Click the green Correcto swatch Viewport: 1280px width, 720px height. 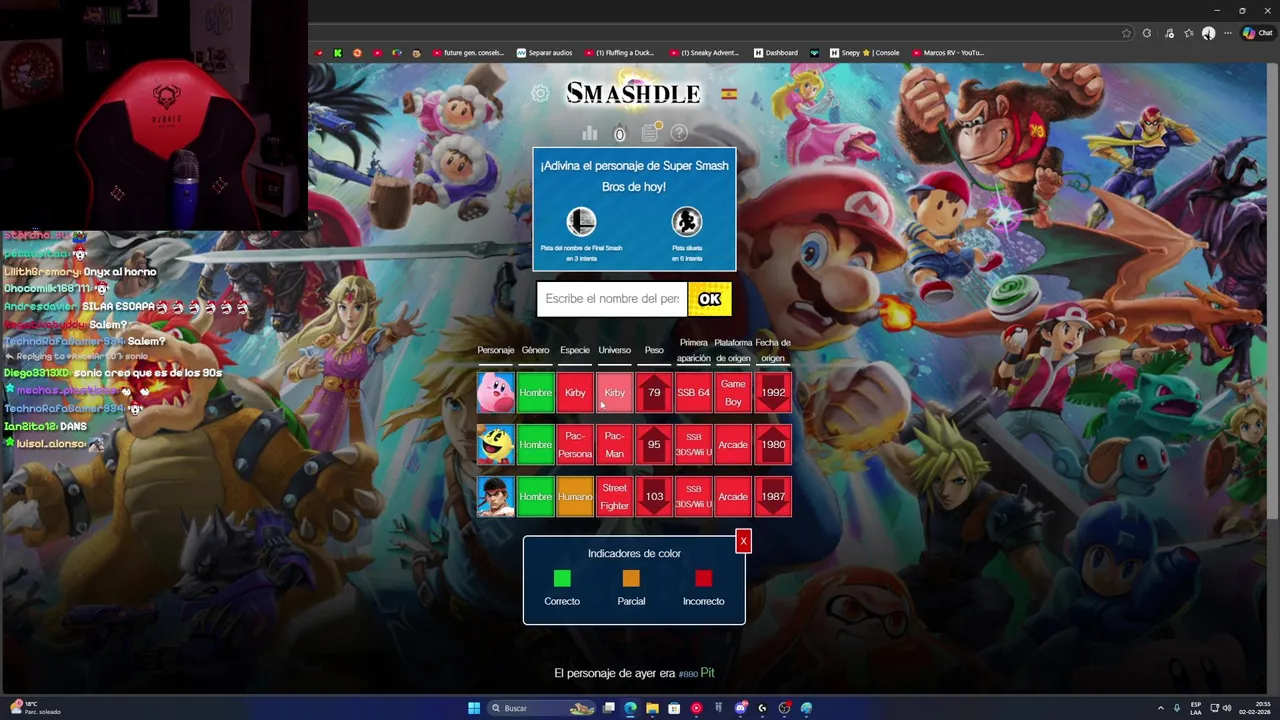(562, 578)
